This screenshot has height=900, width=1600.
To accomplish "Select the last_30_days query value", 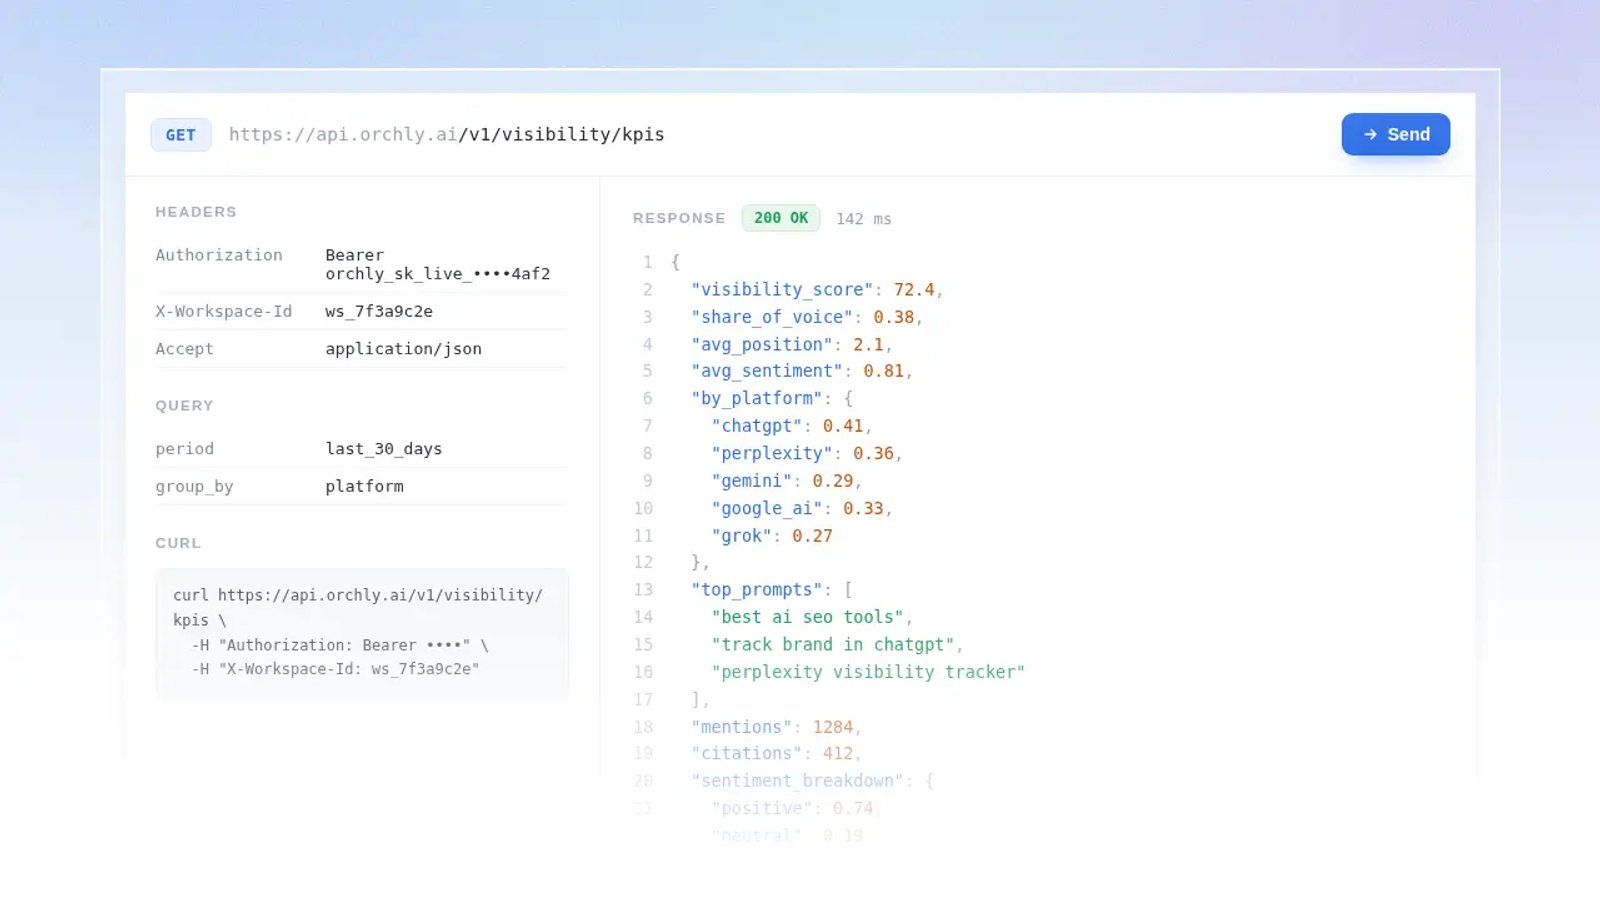I will click(384, 449).
